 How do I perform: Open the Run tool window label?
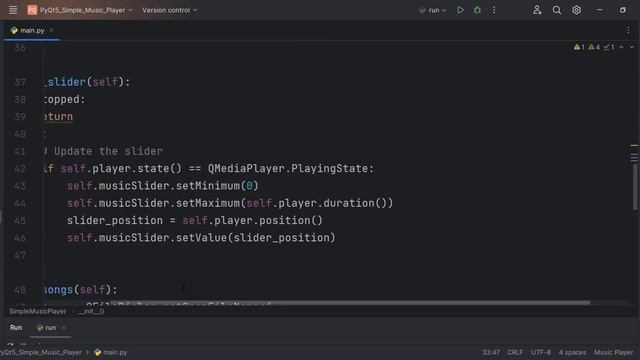tap(16, 328)
